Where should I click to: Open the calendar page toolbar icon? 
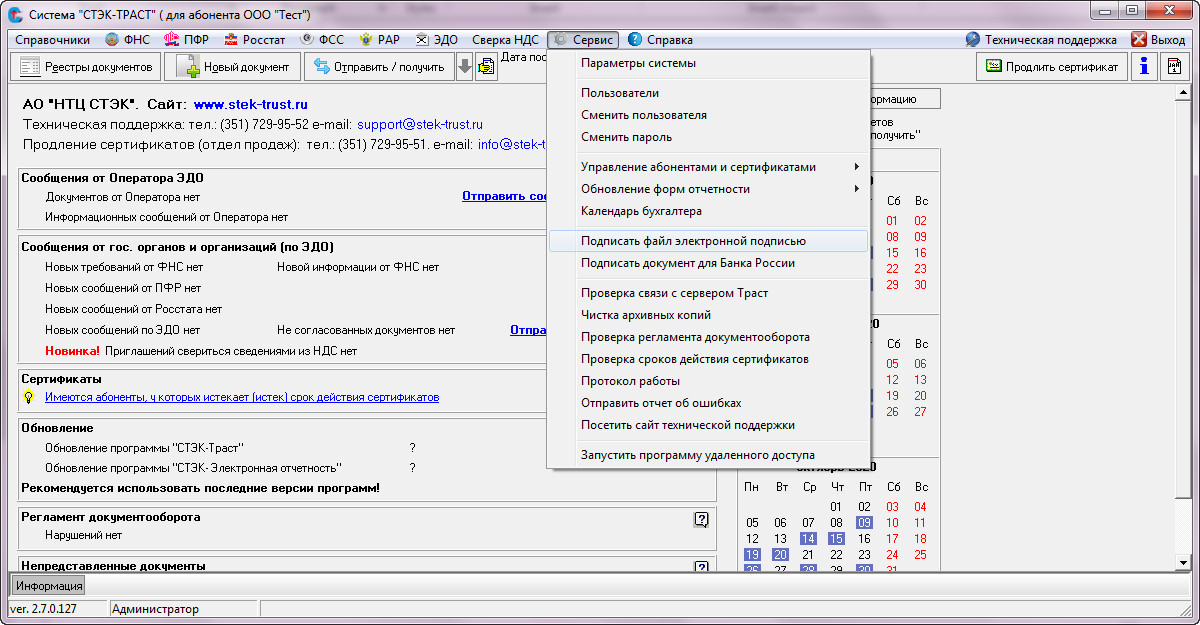point(1175,66)
